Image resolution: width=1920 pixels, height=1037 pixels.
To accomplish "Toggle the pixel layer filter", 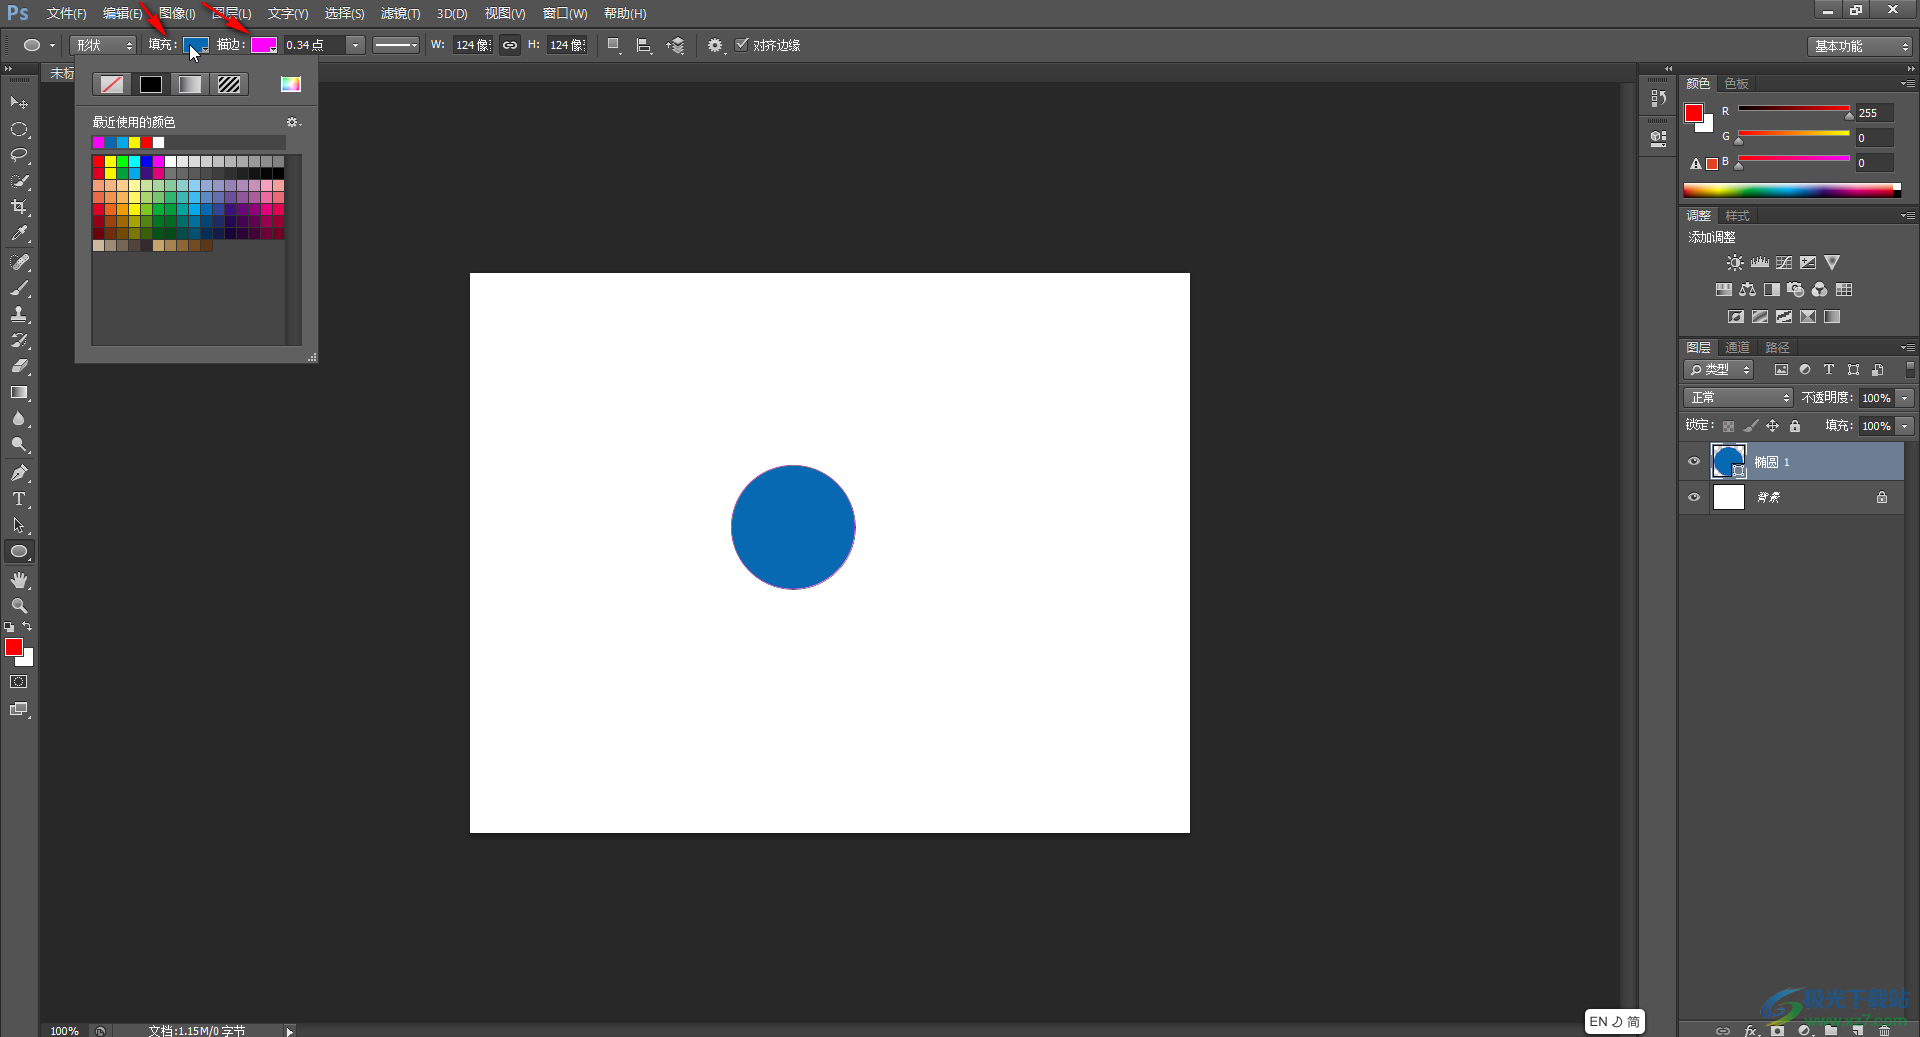I will tap(1781, 370).
